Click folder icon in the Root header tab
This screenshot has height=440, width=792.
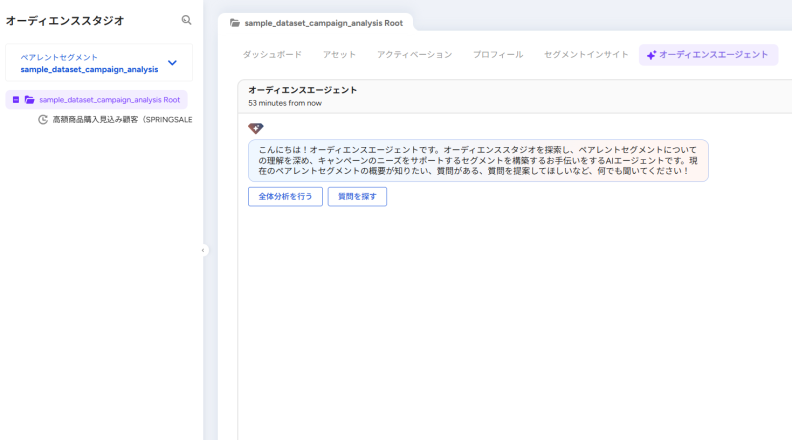[x=235, y=23]
